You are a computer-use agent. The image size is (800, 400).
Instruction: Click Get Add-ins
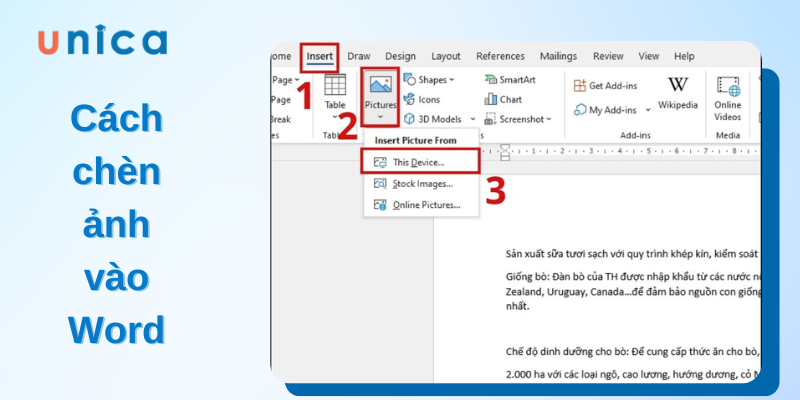tap(606, 86)
